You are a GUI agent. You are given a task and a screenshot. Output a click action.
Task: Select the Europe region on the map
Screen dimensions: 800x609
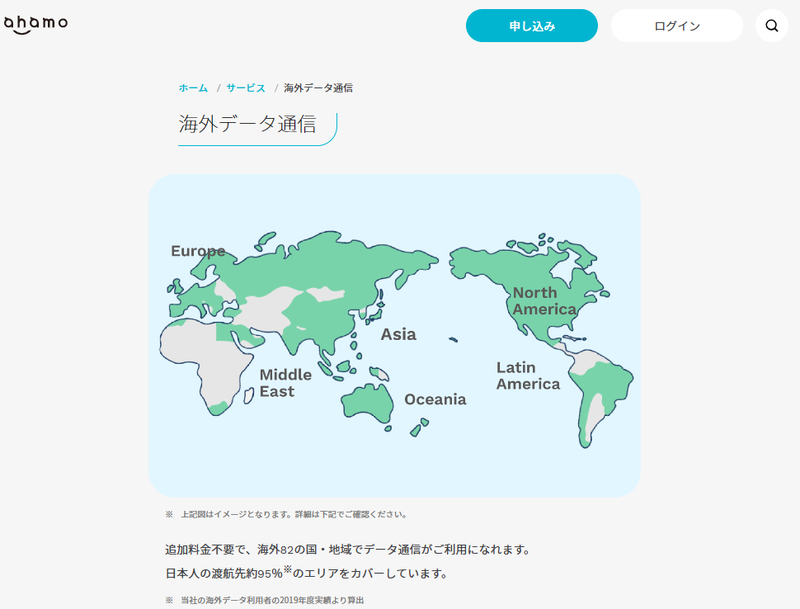[x=199, y=251]
